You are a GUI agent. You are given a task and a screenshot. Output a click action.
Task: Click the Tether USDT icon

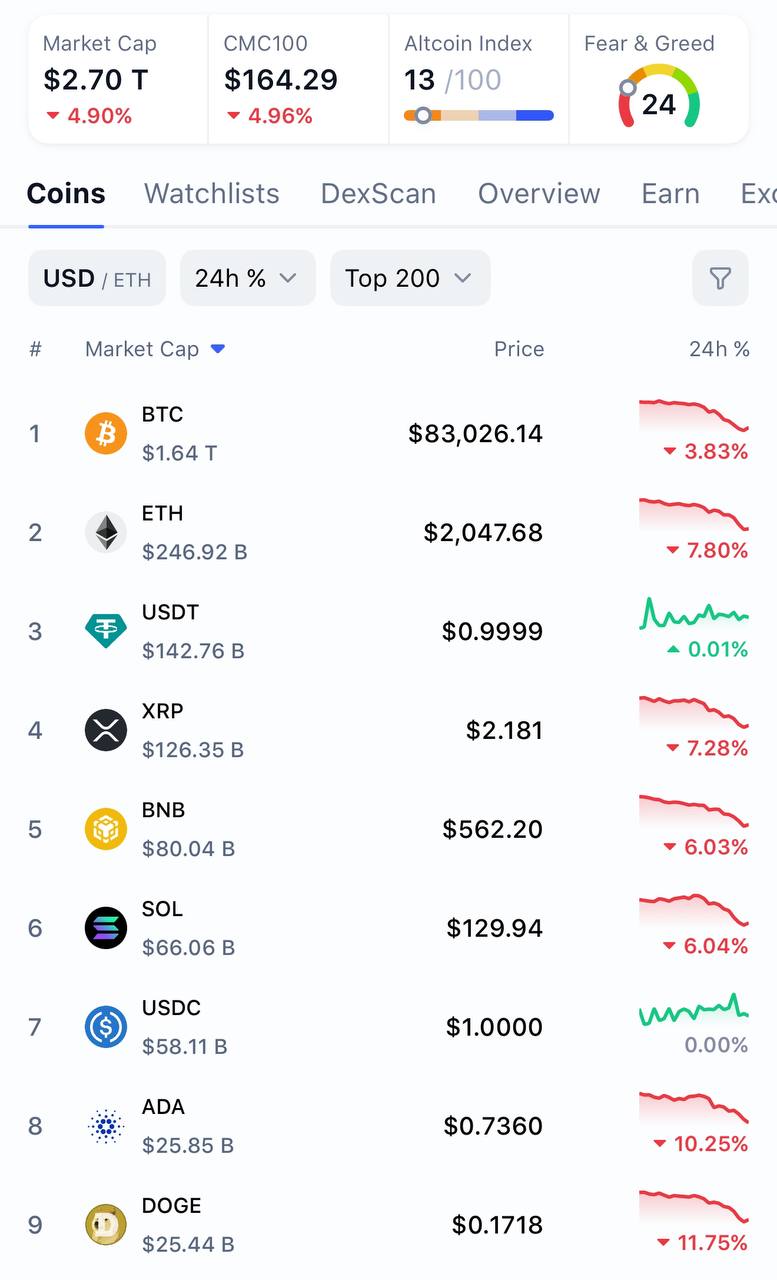point(105,631)
